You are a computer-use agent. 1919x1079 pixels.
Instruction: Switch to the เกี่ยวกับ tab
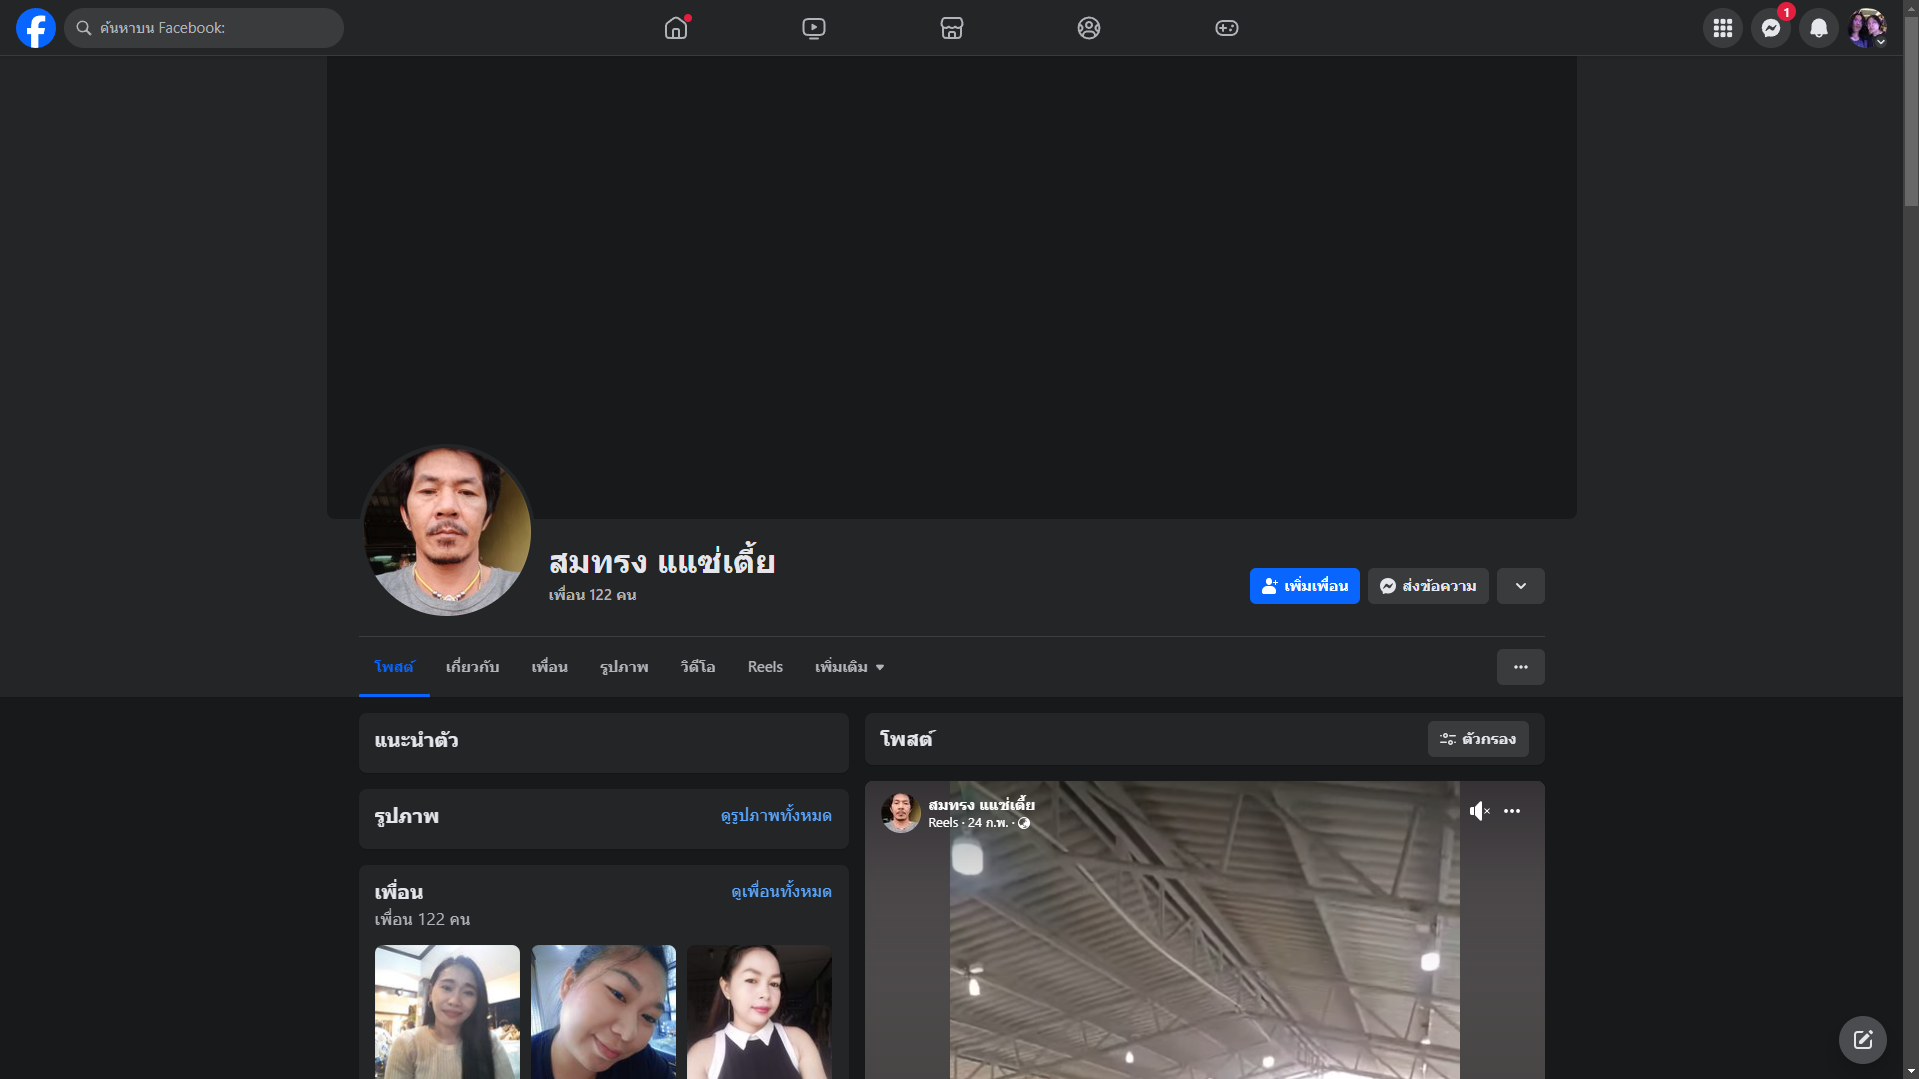(472, 667)
